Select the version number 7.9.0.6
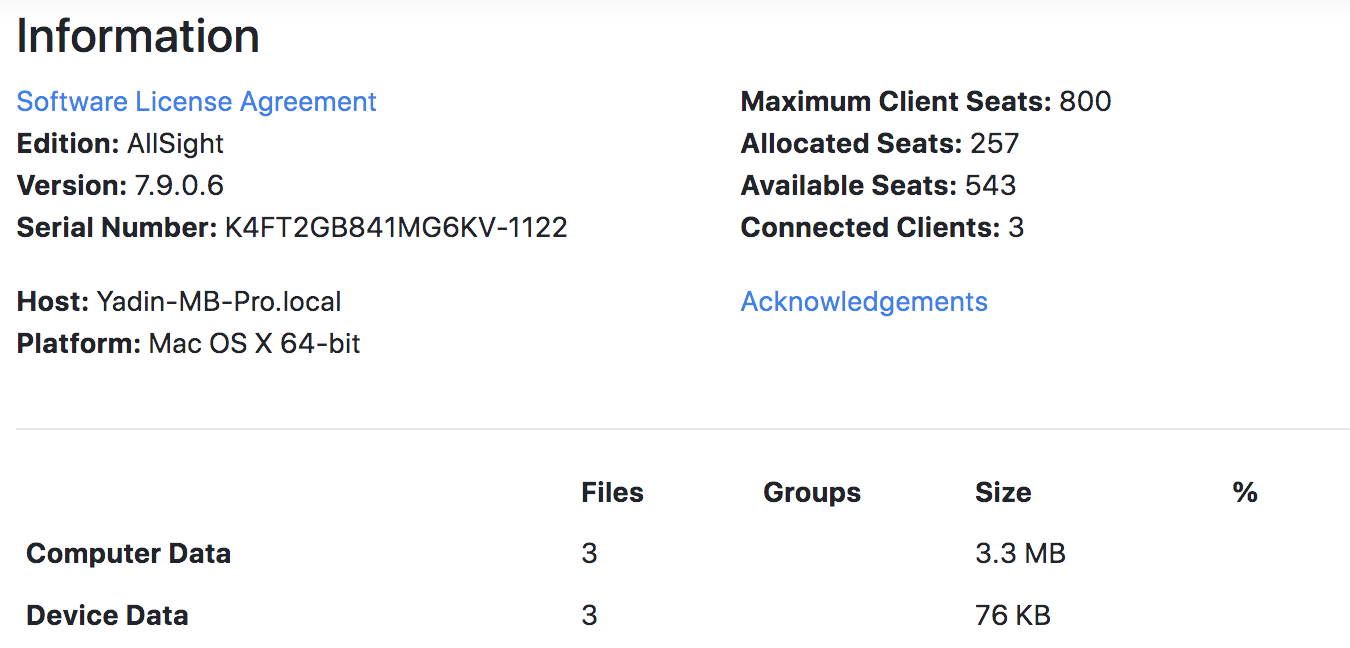Image resolution: width=1350 pixels, height=648 pixels. pos(178,186)
